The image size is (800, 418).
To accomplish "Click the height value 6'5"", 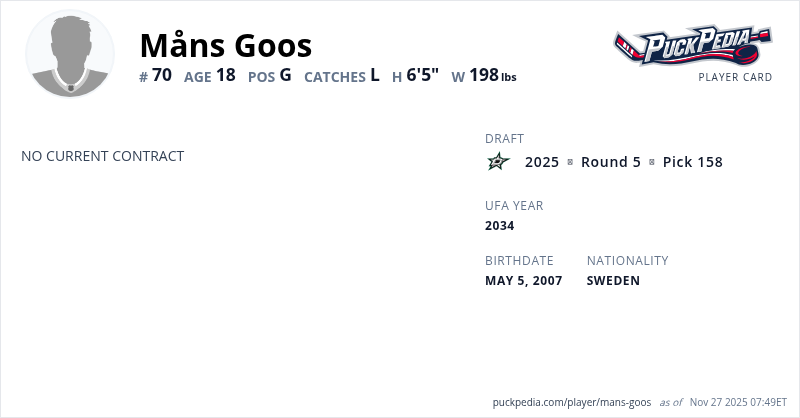I will [x=422, y=75].
